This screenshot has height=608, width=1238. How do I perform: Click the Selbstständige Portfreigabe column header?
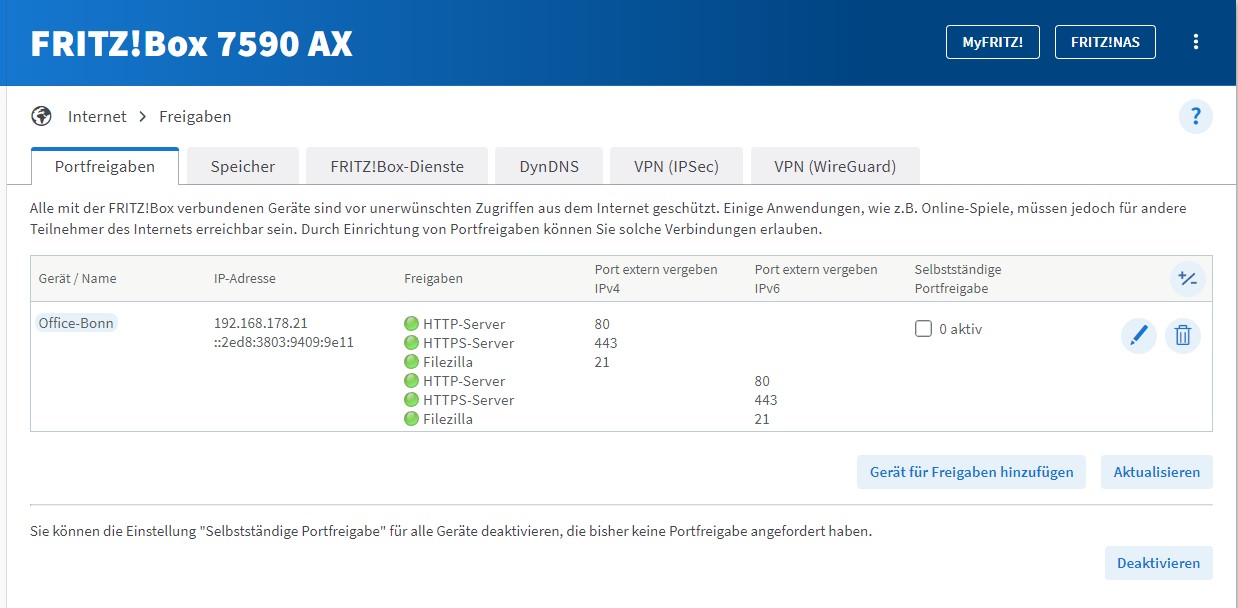[x=958, y=278]
